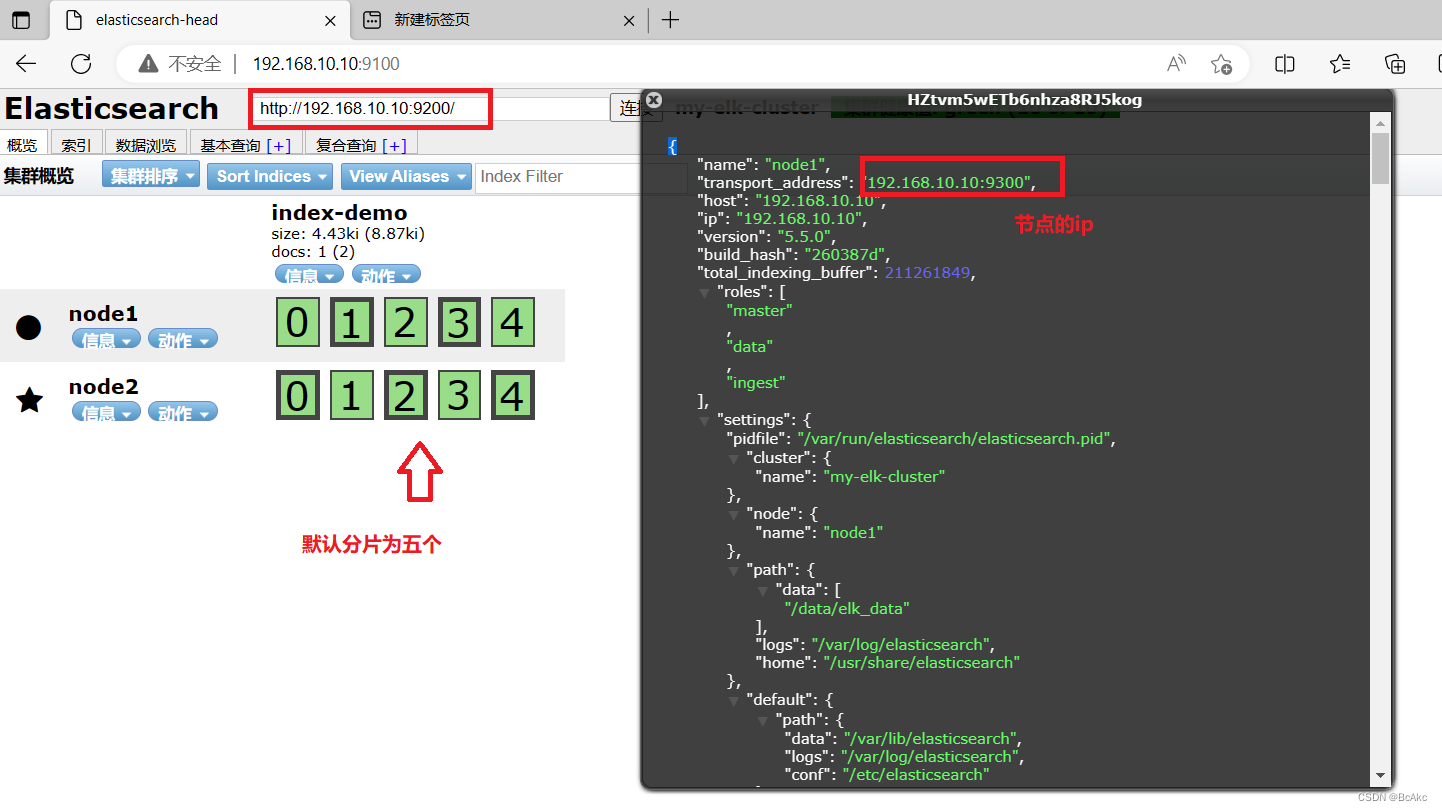Select shard 2 of node2
The height and width of the screenshot is (811, 1442).
[x=404, y=395]
